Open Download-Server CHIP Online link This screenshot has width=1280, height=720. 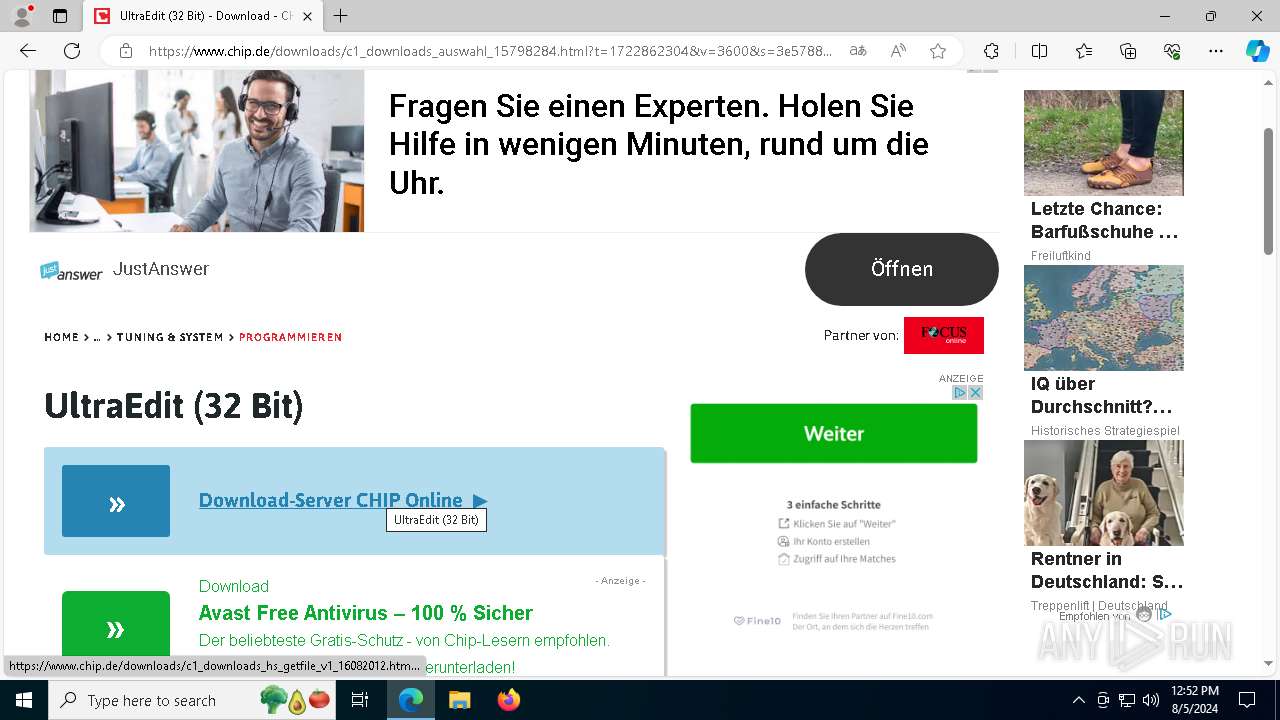[x=343, y=500]
